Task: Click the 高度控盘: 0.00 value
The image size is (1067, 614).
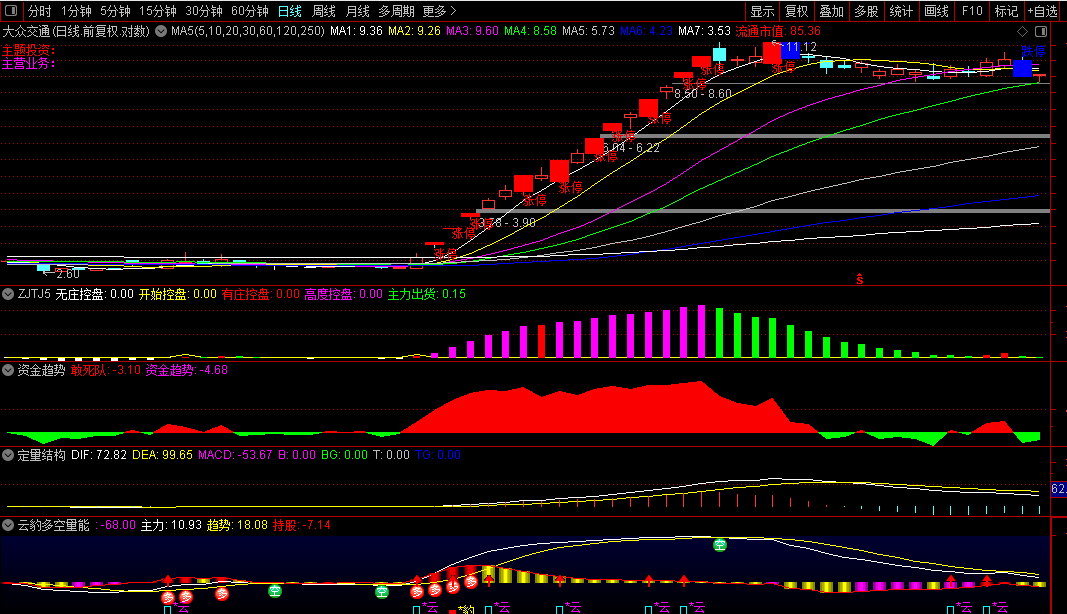Action: (x=344, y=294)
